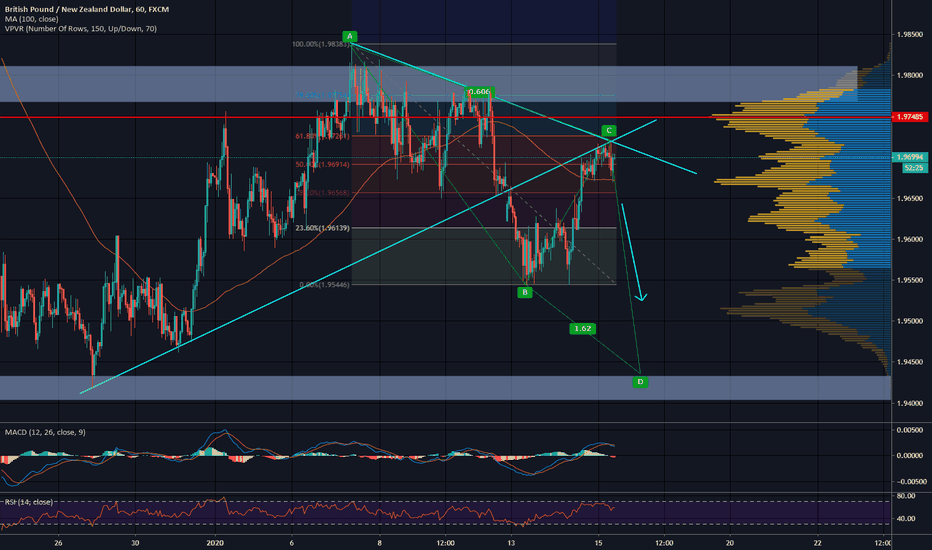Click the 100.00% Fibonacci level label
This screenshot has height=550, width=932.
320,44
